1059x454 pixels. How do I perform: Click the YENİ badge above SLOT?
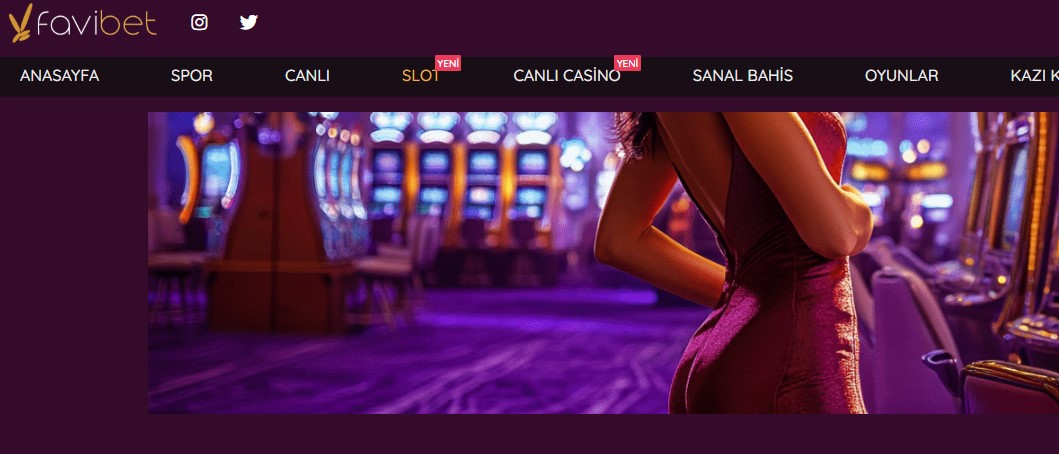(448, 63)
